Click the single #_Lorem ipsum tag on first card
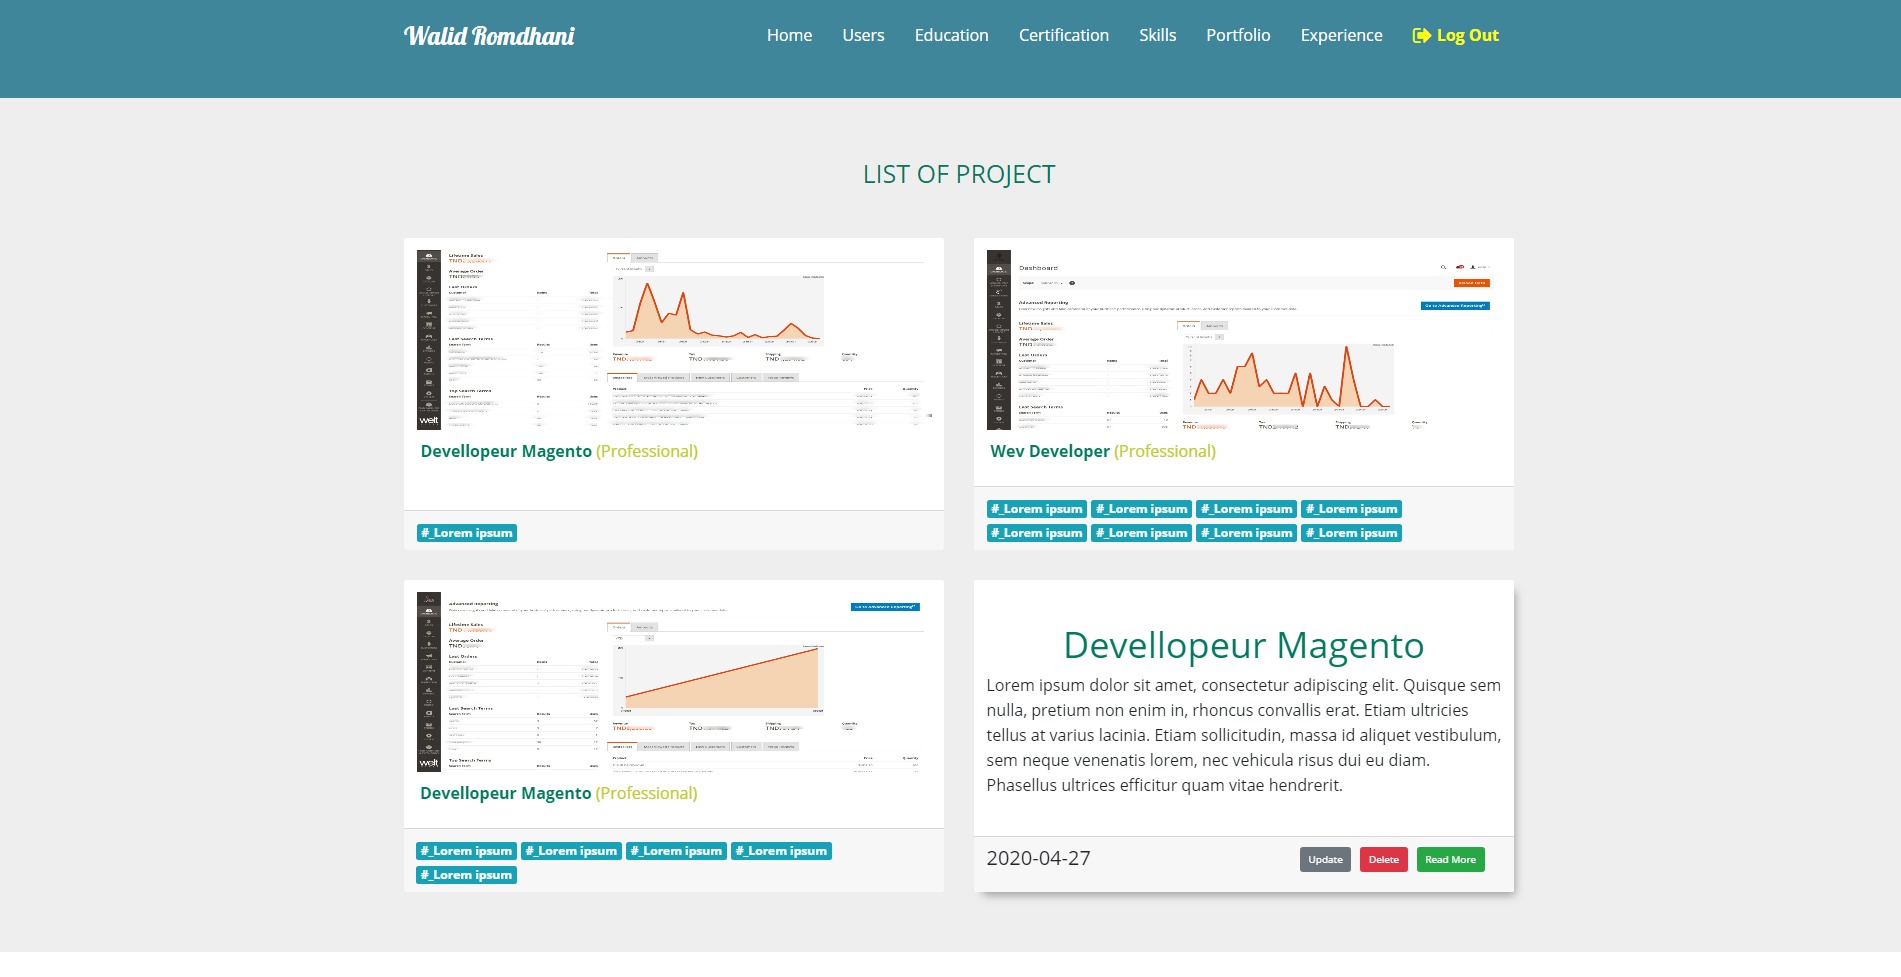The height and width of the screenshot is (977, 1901). 467,533
